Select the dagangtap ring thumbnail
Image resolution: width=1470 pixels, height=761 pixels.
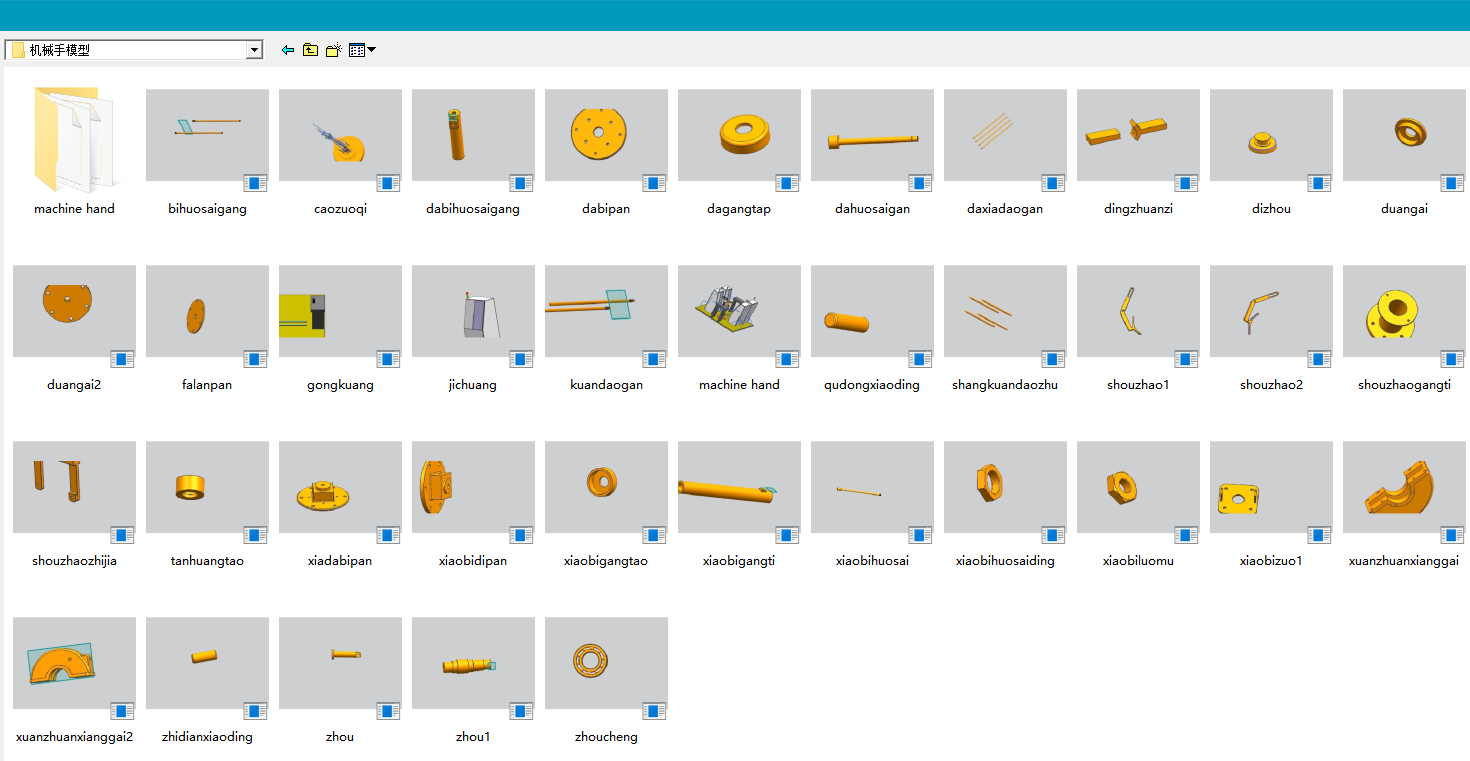[739, 135]
